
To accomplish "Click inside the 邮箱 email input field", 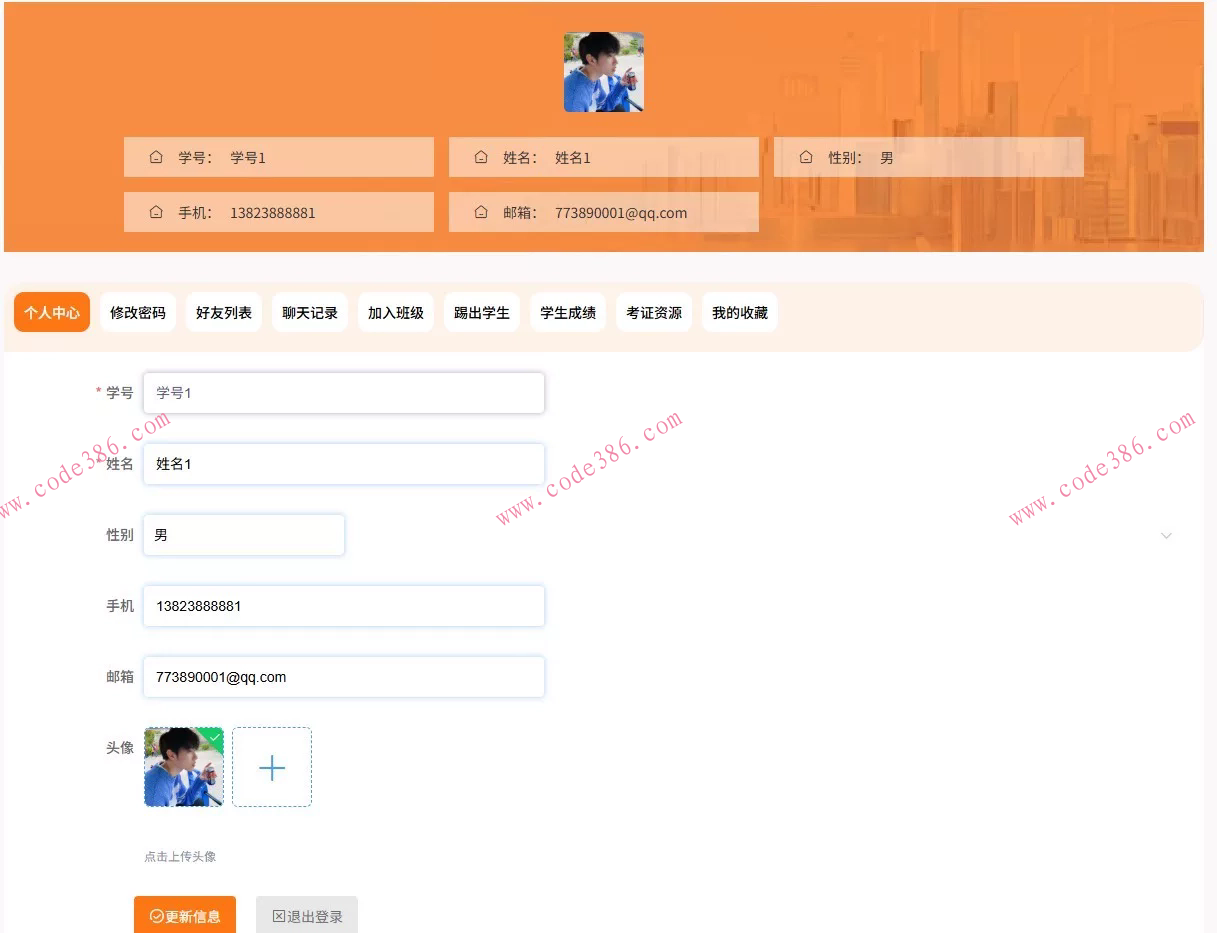I will pyautogui.click(x=344, y=677).
